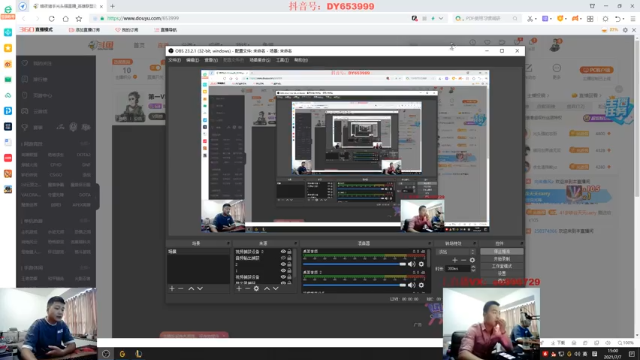
Task: Lock the 视频捕获设备 2 source
Action: (x=289, y=251)
